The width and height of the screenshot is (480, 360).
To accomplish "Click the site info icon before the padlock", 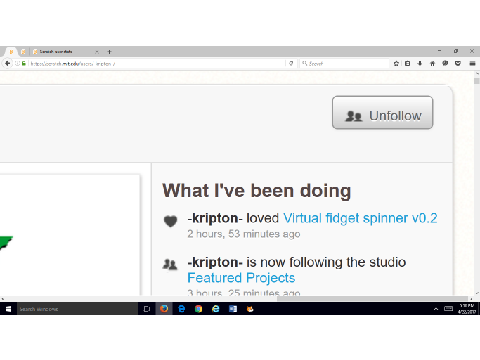I will click(17, 63).
